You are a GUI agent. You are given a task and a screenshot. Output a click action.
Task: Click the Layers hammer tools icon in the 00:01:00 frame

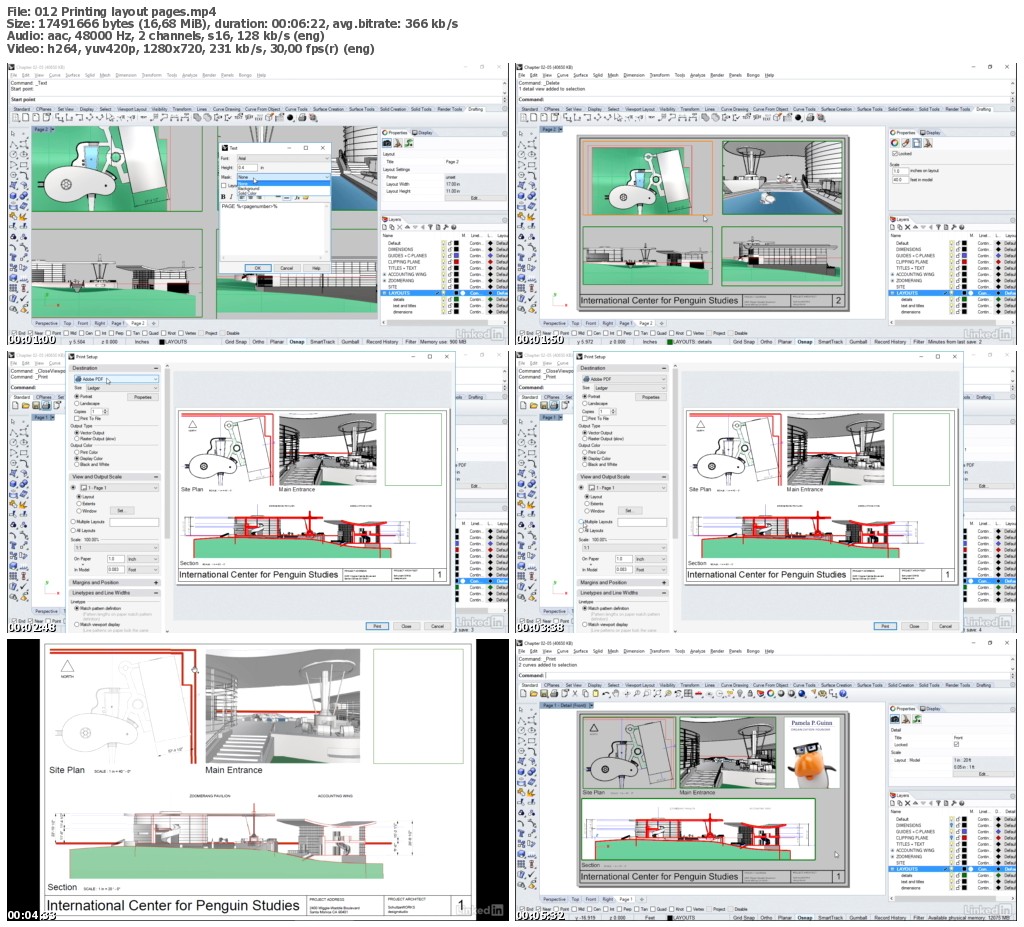445,227
